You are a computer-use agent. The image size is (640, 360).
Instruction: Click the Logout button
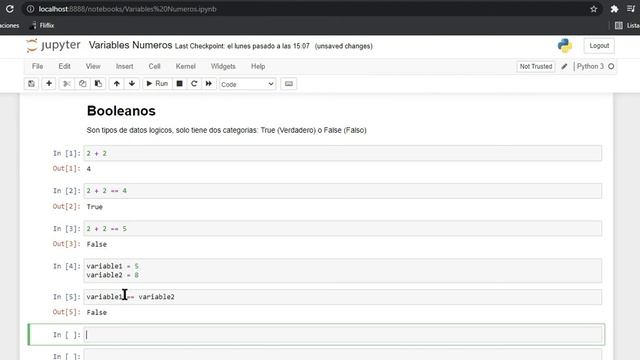[599, 46]
